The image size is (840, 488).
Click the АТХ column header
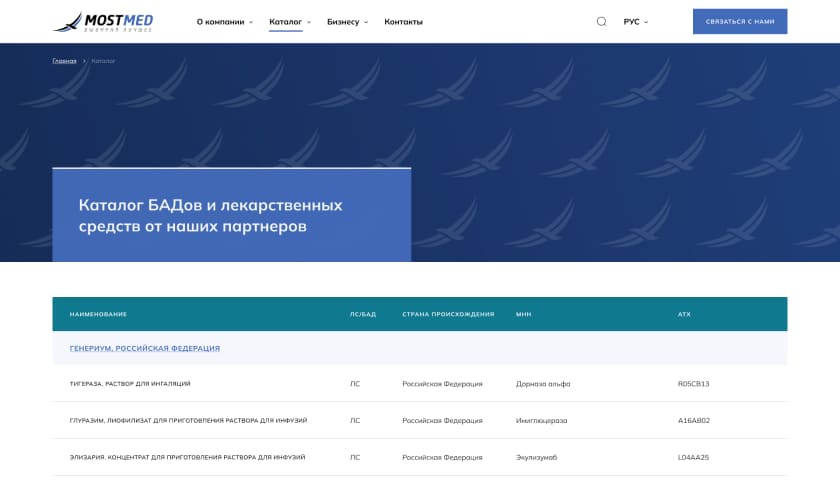[684, 314]
